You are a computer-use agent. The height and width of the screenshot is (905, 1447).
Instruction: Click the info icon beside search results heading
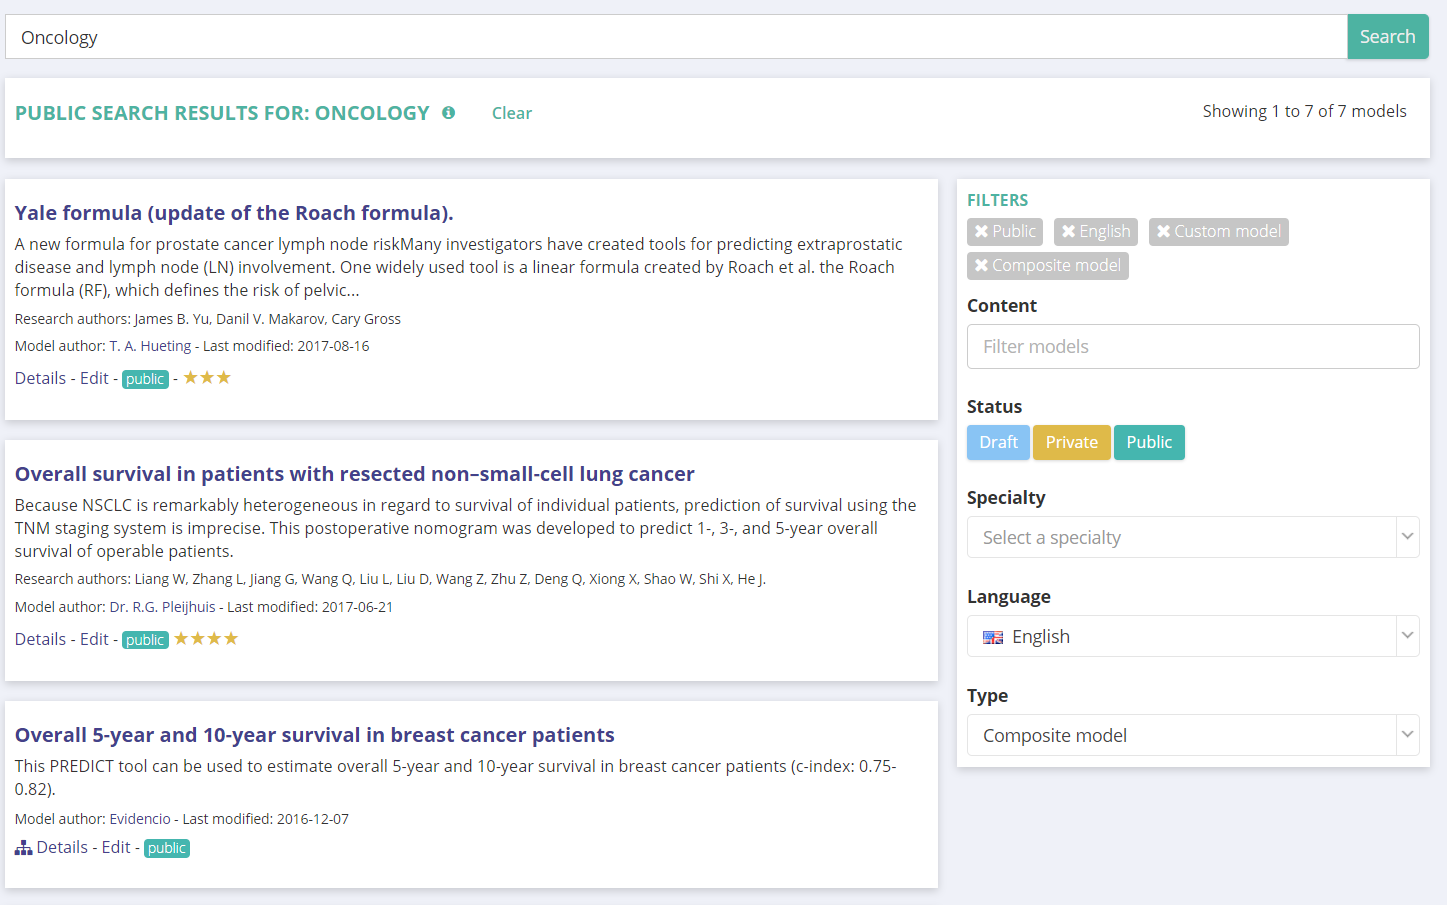pos(448,113)
